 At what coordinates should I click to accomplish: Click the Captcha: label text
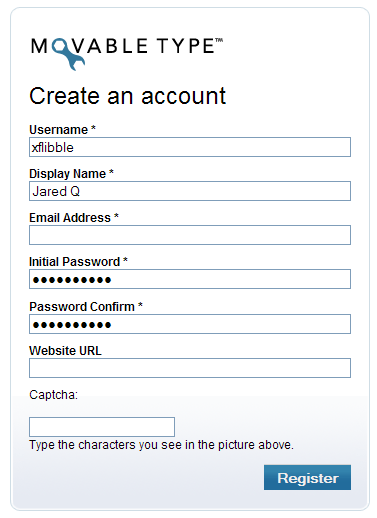(x=54, y=395)
